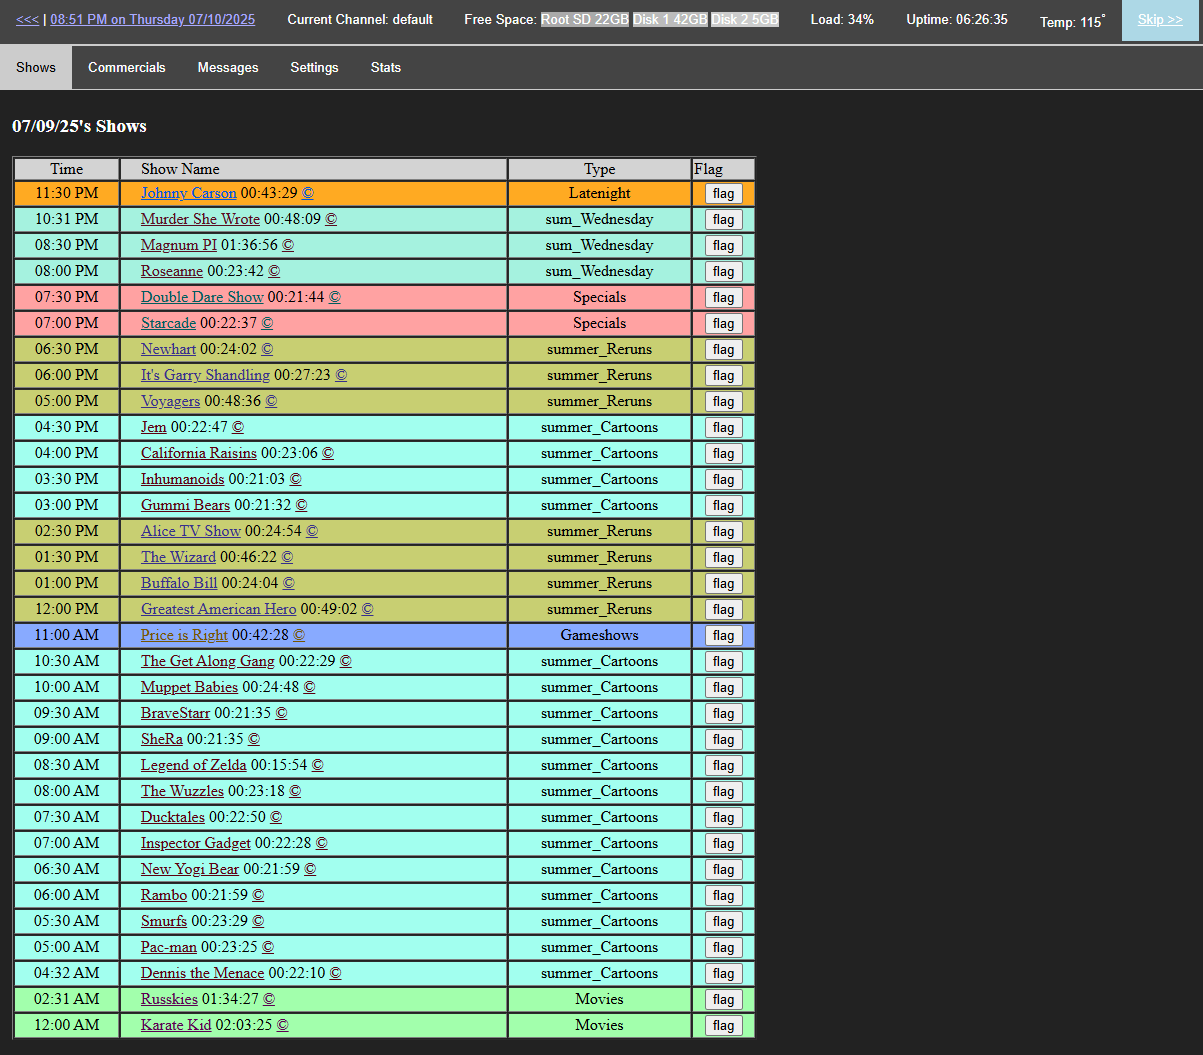Flag the Price is Right gameshow
1203x1055 pixels.
pyautogui.click(x=724, y=636)
